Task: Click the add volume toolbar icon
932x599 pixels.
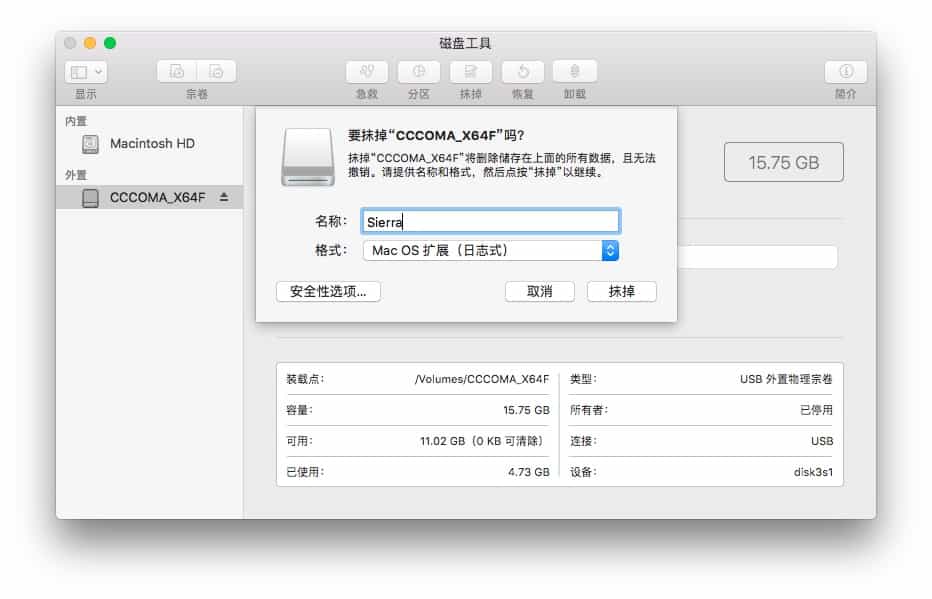Action: 177,72
